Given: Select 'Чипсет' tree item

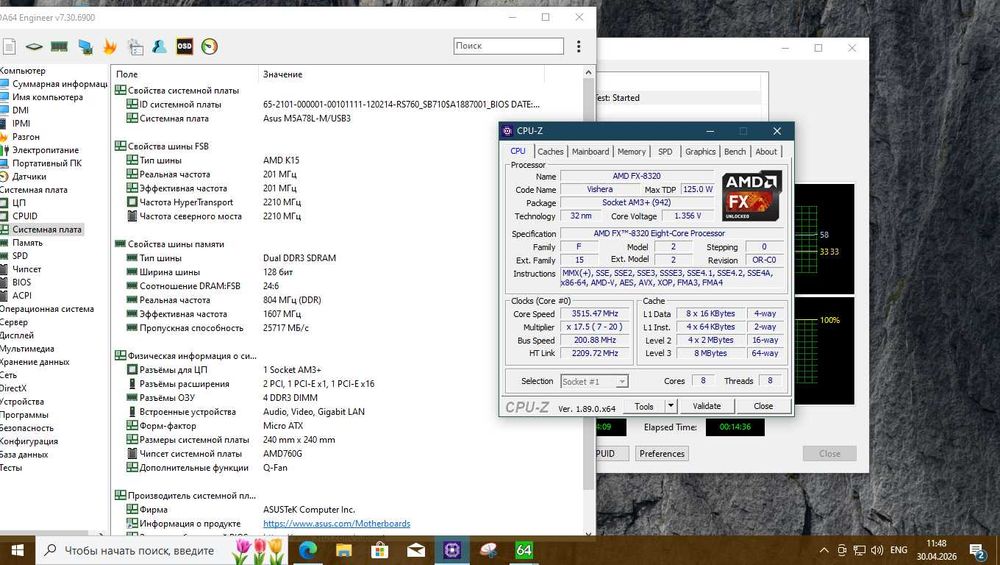Looking at the screenshot, I should [x=26, y=269].
